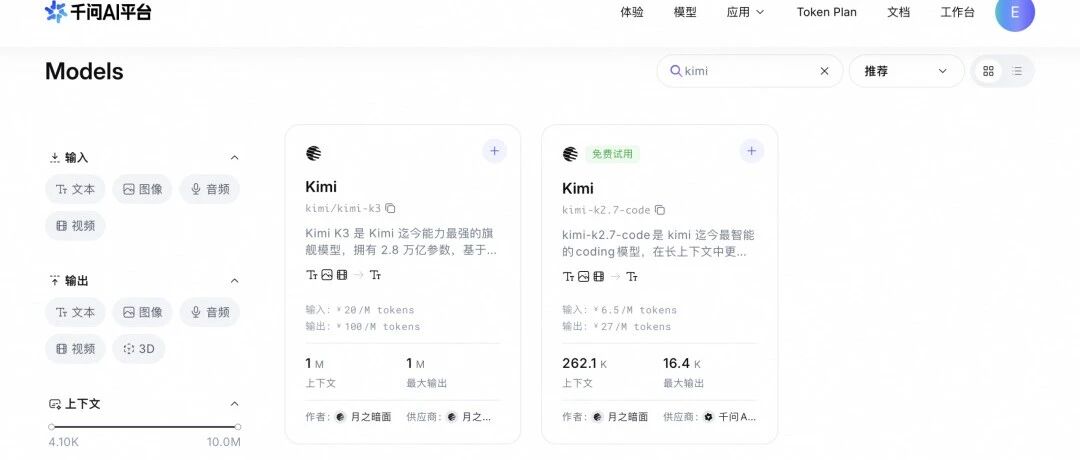This screenshot has height=460, width=1080.
Task: Click the 输出 section upload icon
Action: coord(54,281)
